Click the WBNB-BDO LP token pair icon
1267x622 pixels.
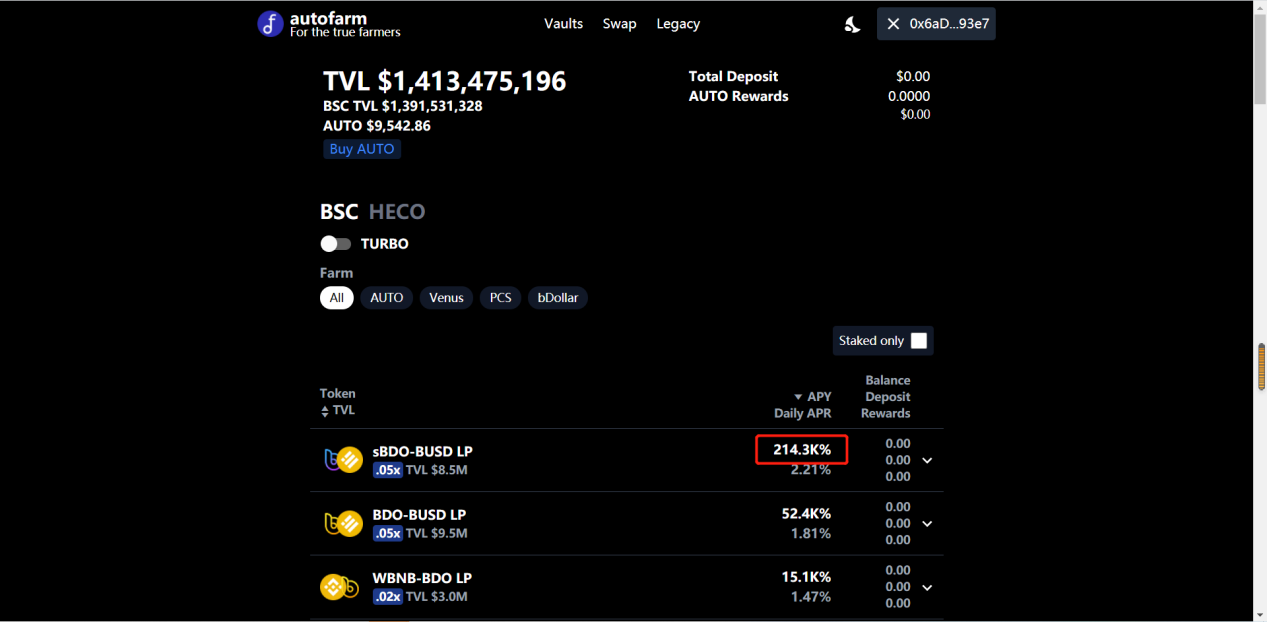click(x=339, y=587)
